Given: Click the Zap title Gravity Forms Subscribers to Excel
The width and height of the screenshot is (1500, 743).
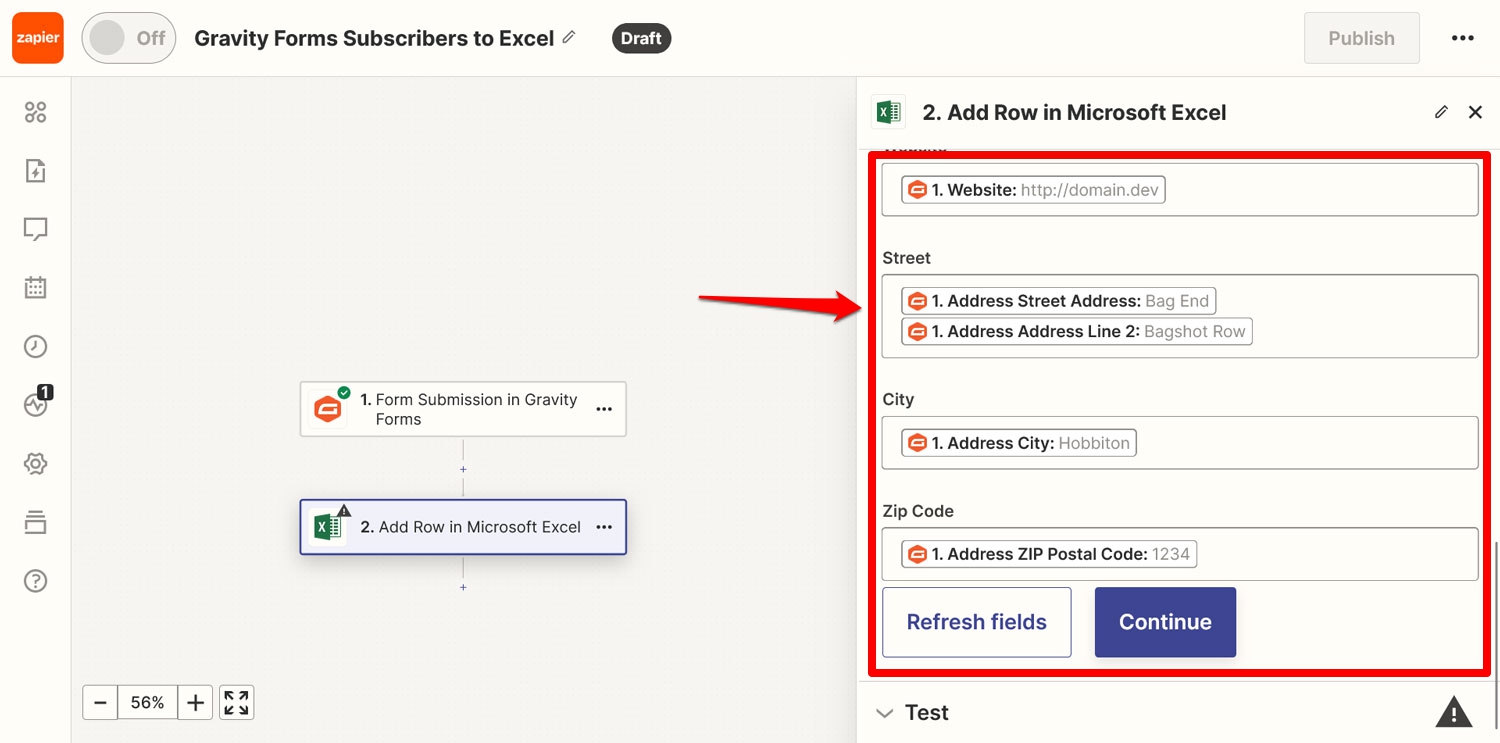Looking at the screenshot, I should pyautogui.click(x=374, y=38).
